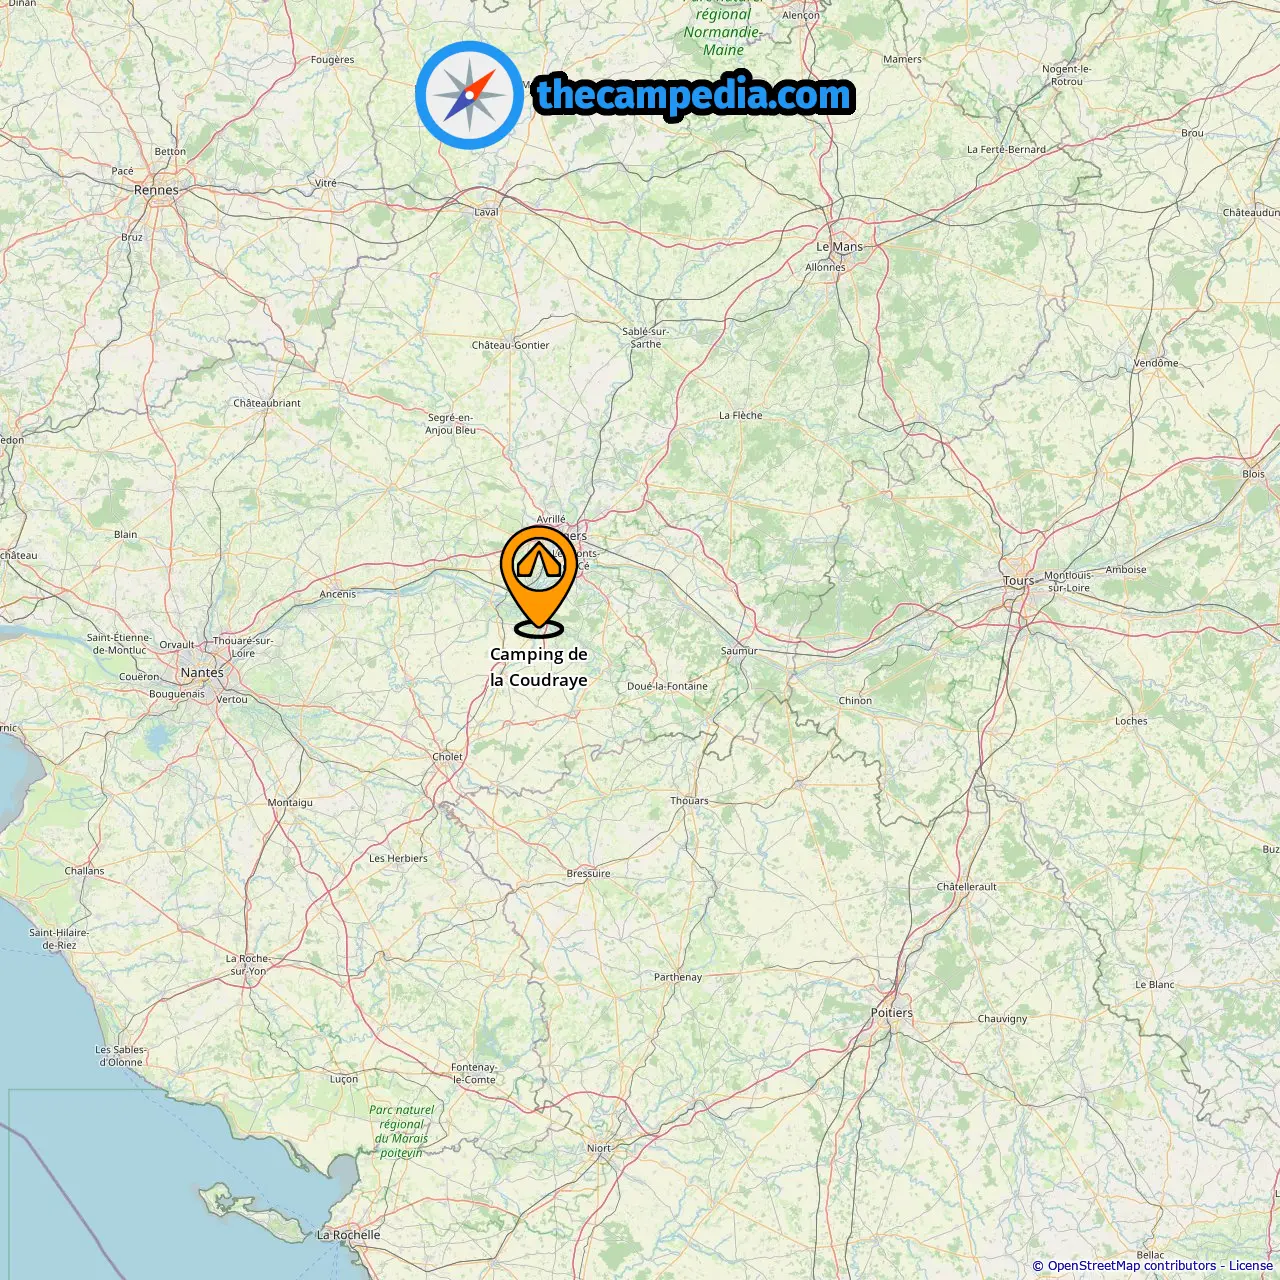
Task: Click the Cholet town label
Action: (x=447, y=757)
